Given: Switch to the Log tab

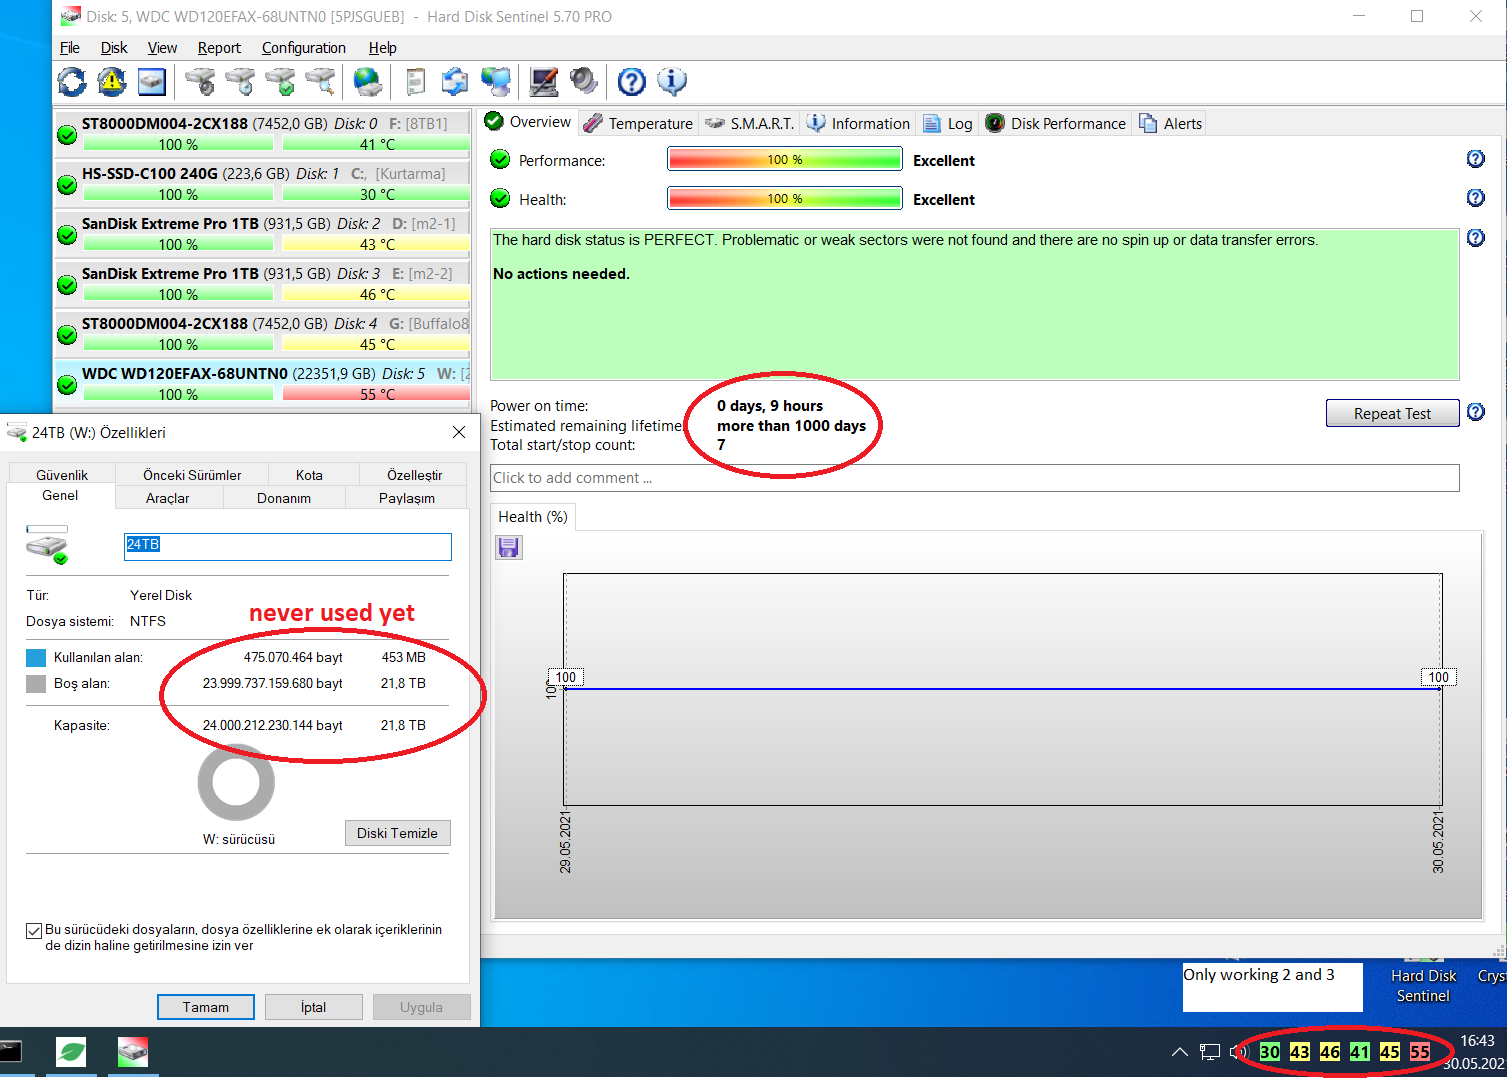Looking at the screenshot, I should click(x=948, y=123).
